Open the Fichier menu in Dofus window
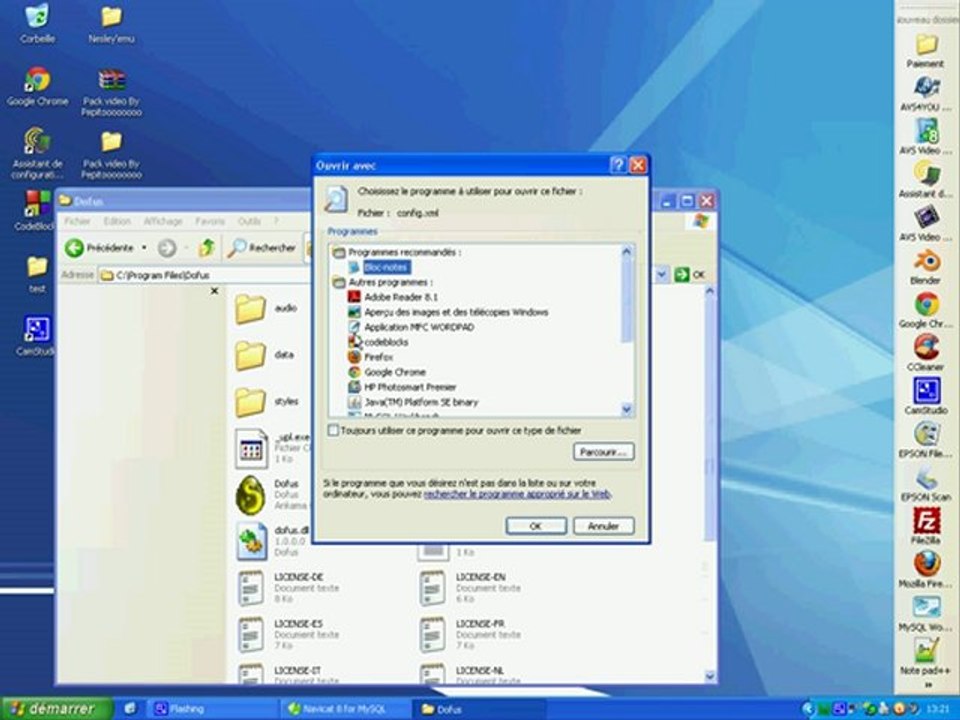 coord(77,221)
